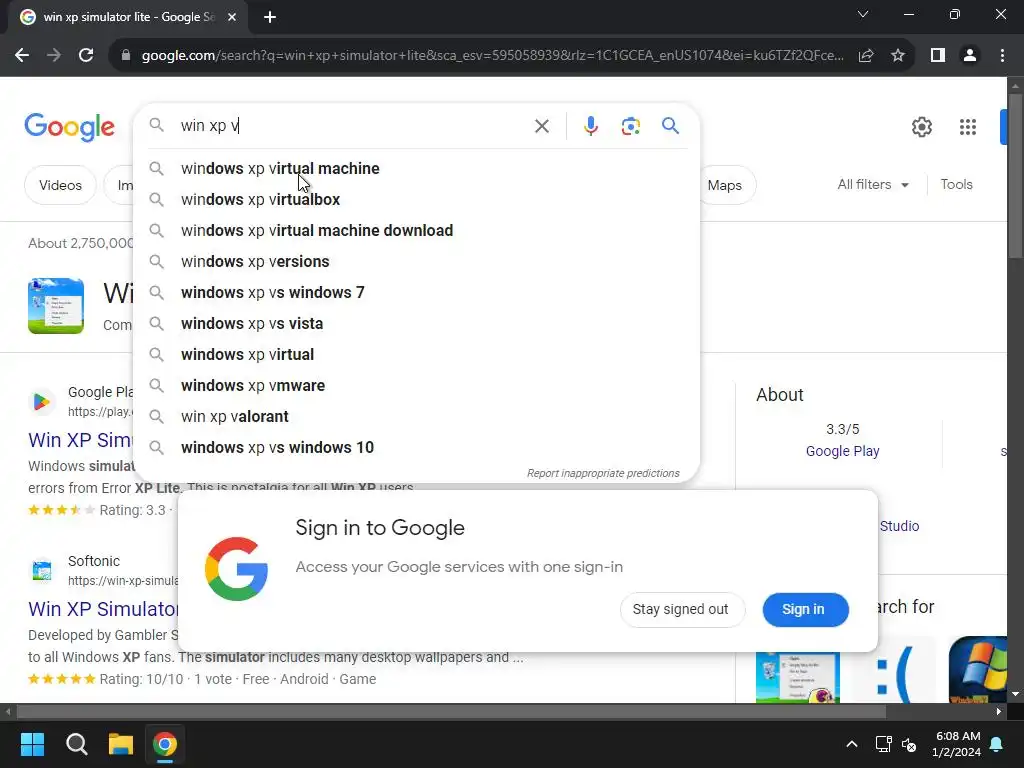This screenshot has width=1024, height=768.
Task: Click the horizontal page scrollbar
Action: coord(451,711)
